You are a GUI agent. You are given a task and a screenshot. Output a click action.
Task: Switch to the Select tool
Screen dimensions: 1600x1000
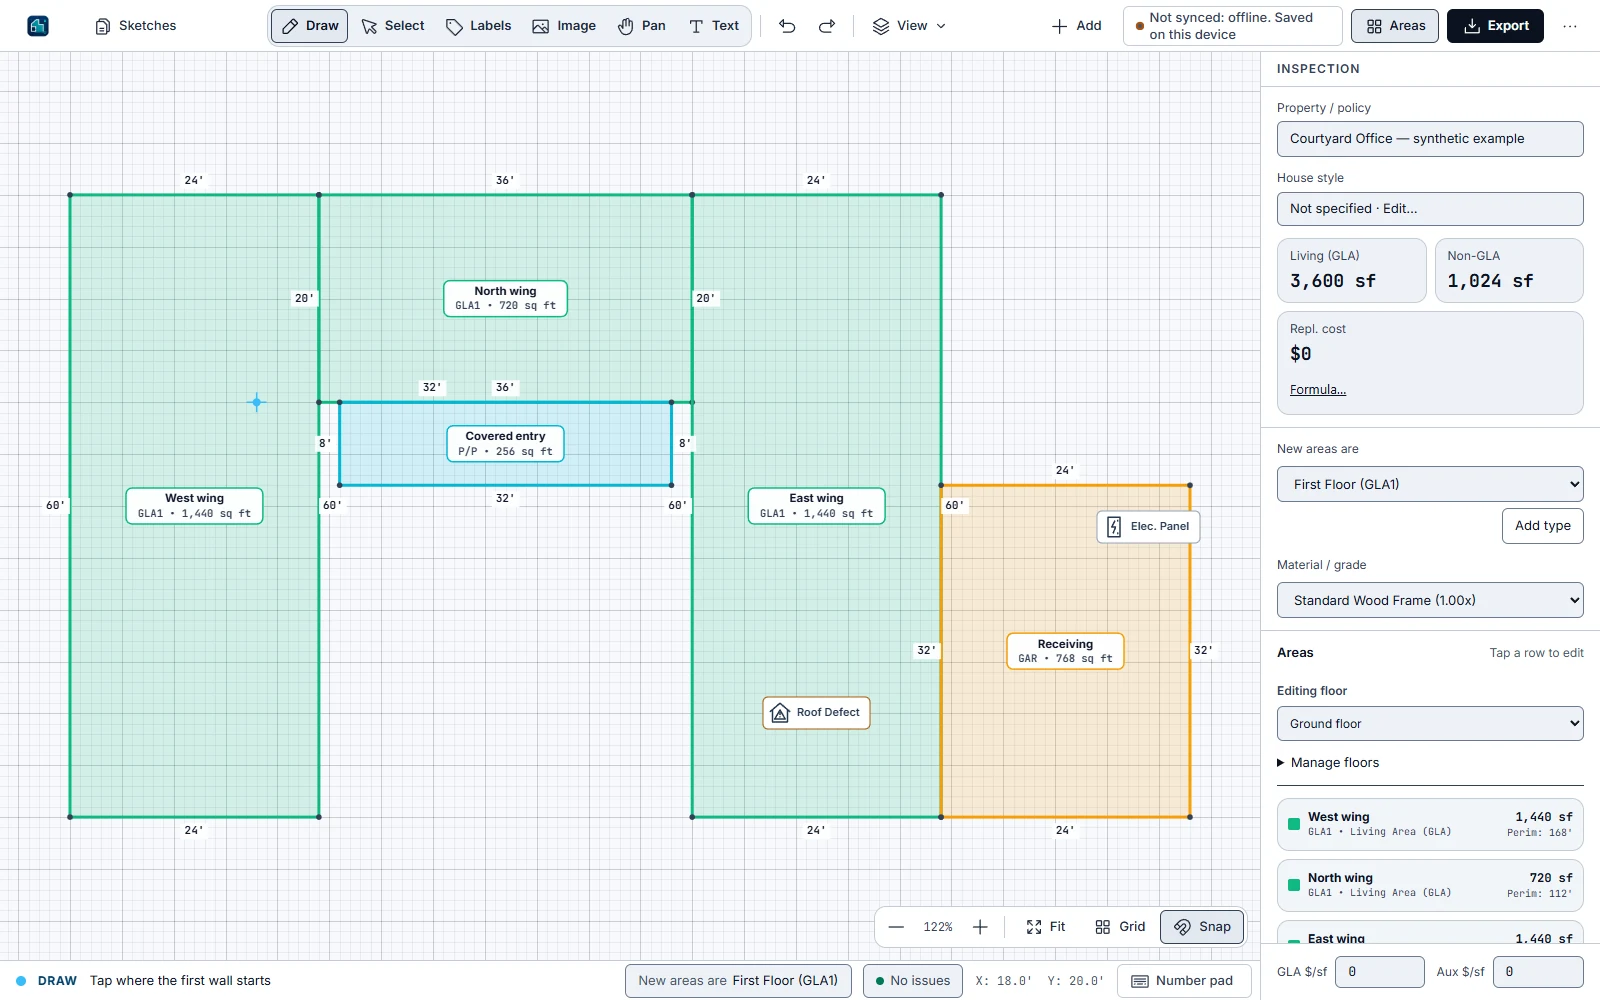click(x=393, y=26)
